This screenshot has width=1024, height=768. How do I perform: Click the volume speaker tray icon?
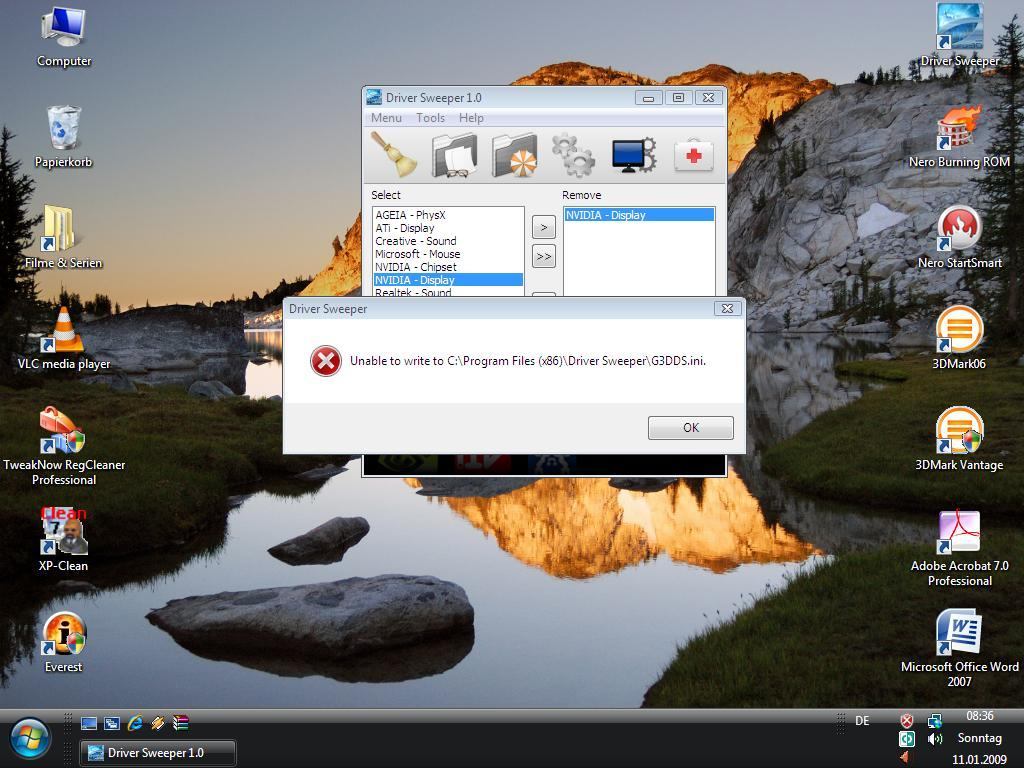935,739
